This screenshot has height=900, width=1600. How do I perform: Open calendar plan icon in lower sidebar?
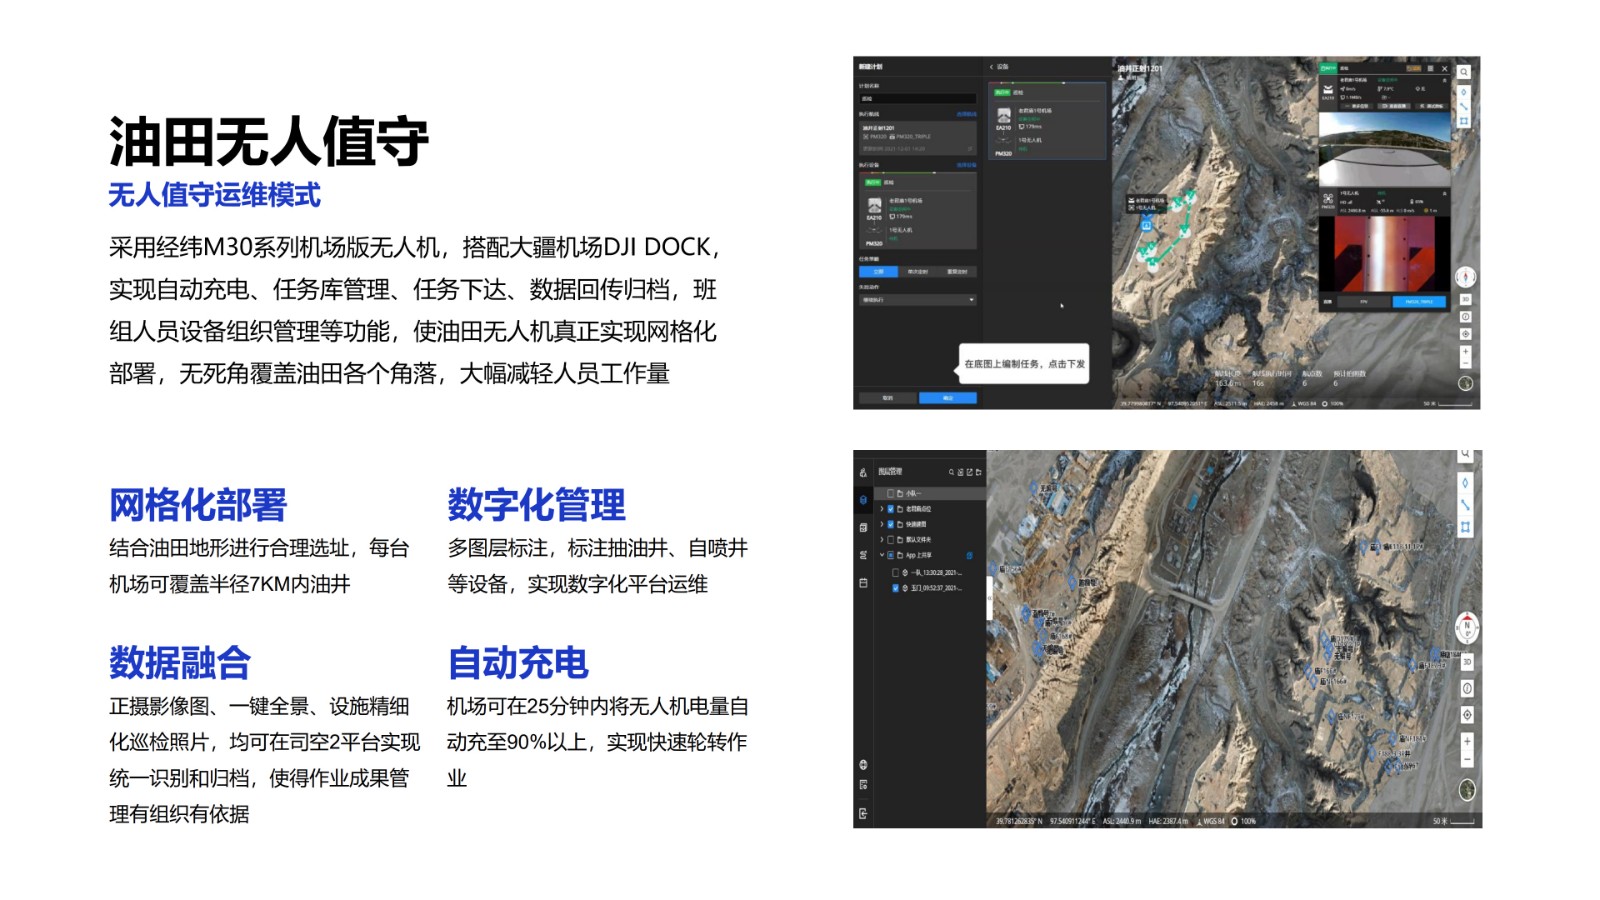(x=863, y=583)
